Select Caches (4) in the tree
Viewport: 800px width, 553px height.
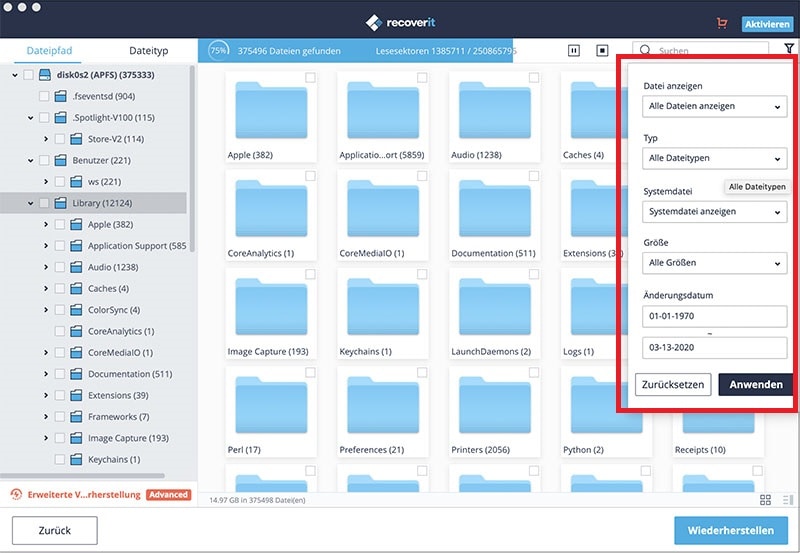pyautogui.click(x=108, y=288)
